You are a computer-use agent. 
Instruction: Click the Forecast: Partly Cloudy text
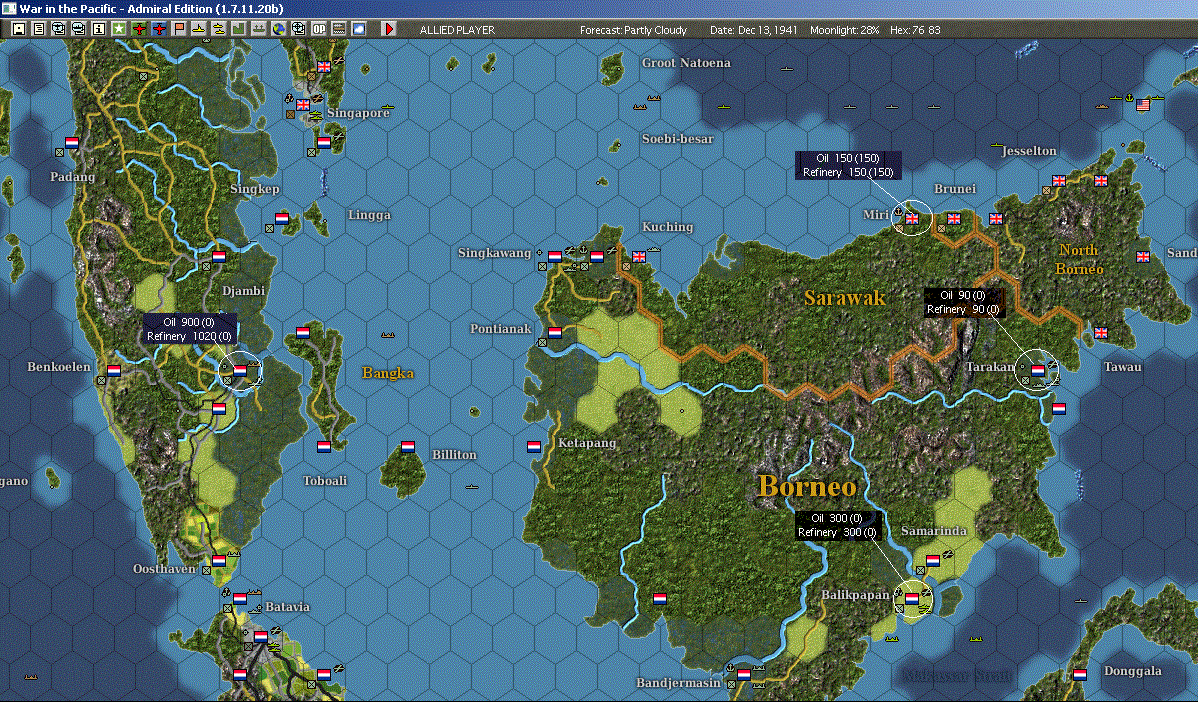coord(633,30)
